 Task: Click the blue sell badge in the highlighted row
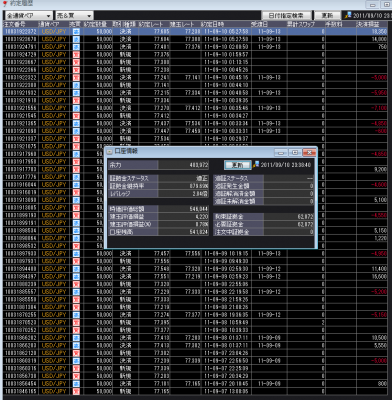(76, 32)
